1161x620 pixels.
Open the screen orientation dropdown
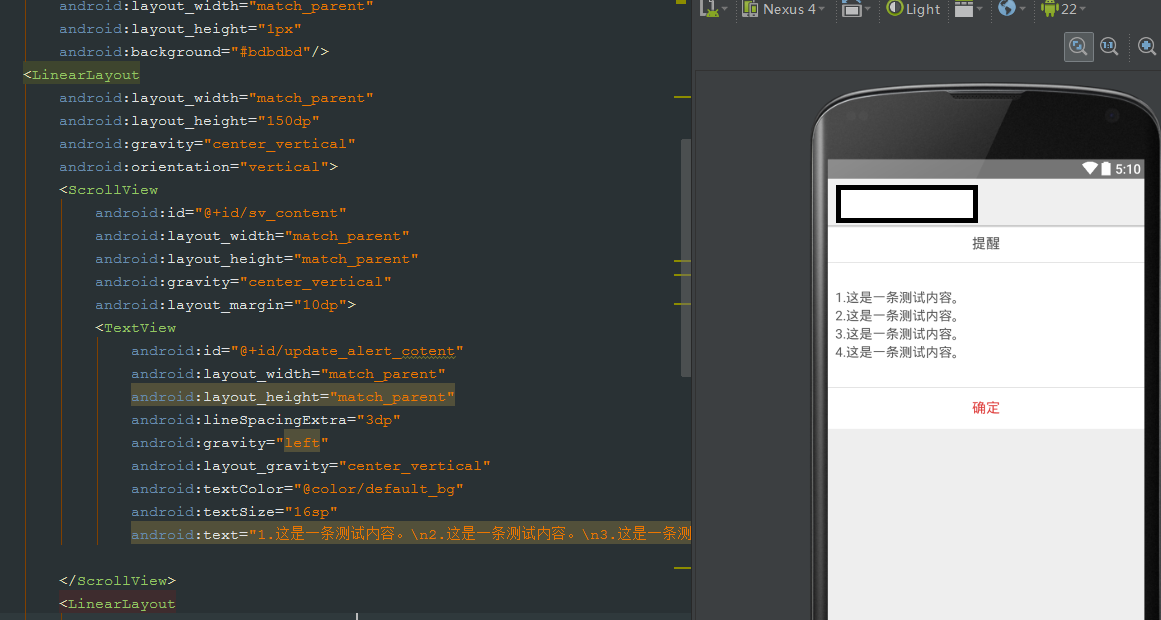857,9
